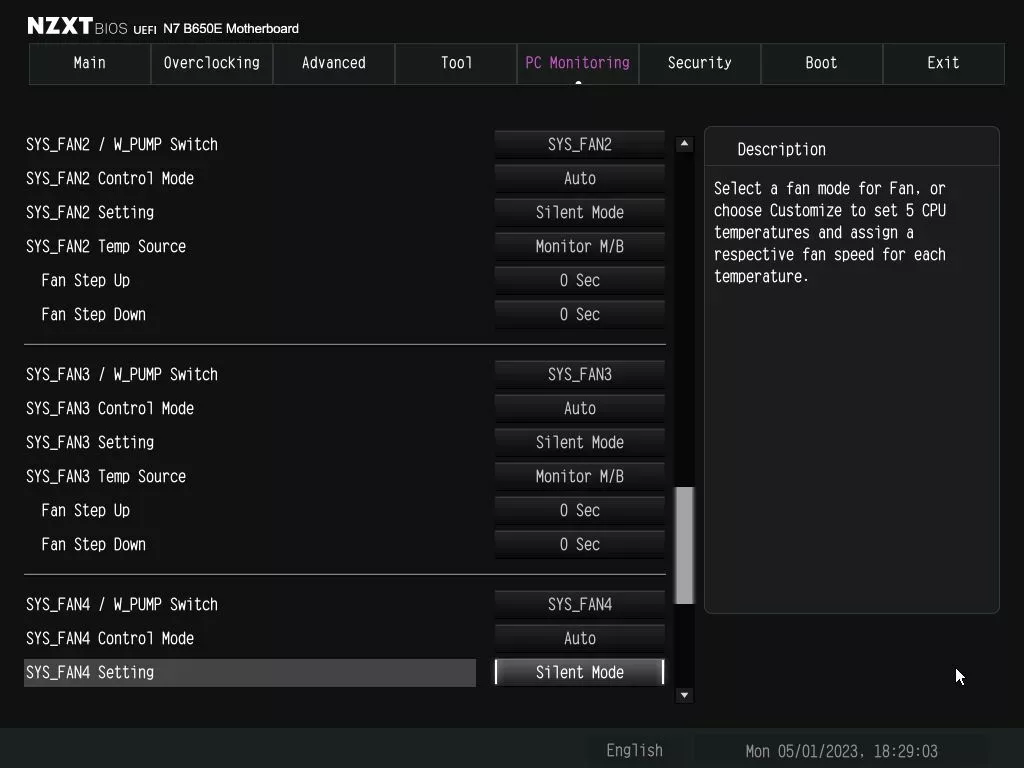The width and height of the screenshot is (1024, 768).
Task: Open the SYS_FAN3 Control Mode selector
Action: tap(579, 408)
